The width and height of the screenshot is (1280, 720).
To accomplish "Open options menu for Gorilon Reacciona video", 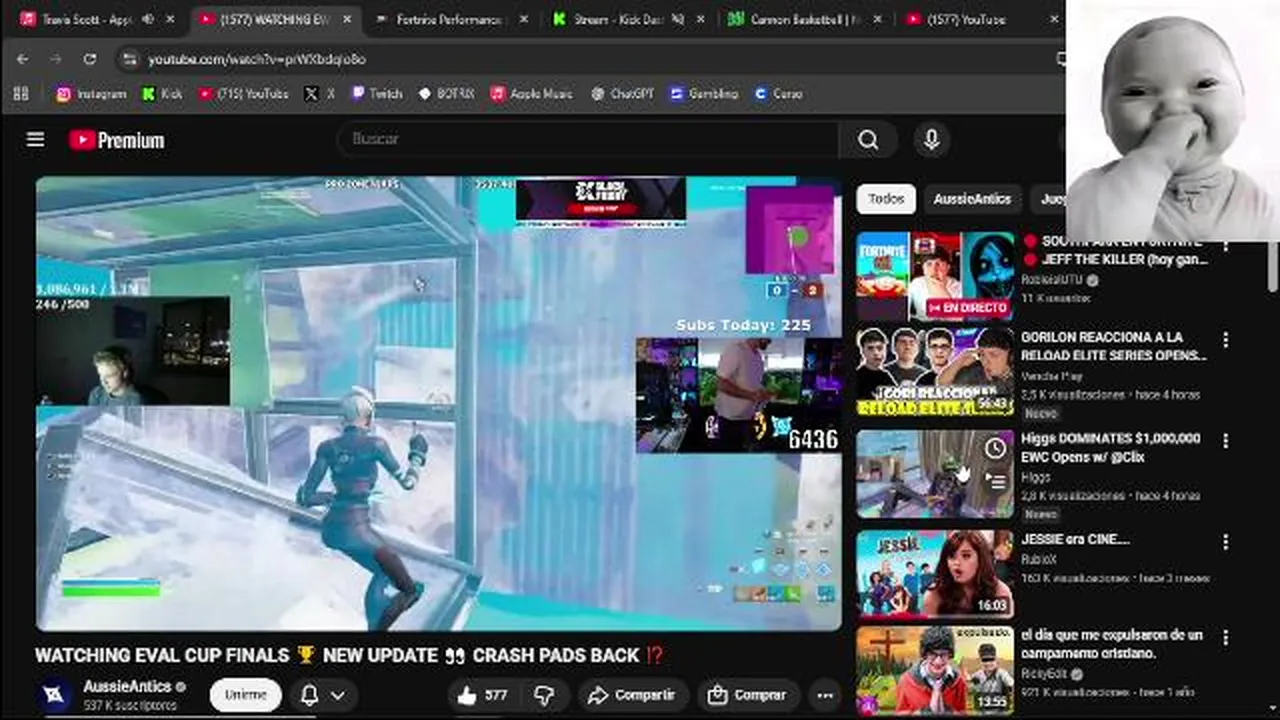I will [1225, 340].
